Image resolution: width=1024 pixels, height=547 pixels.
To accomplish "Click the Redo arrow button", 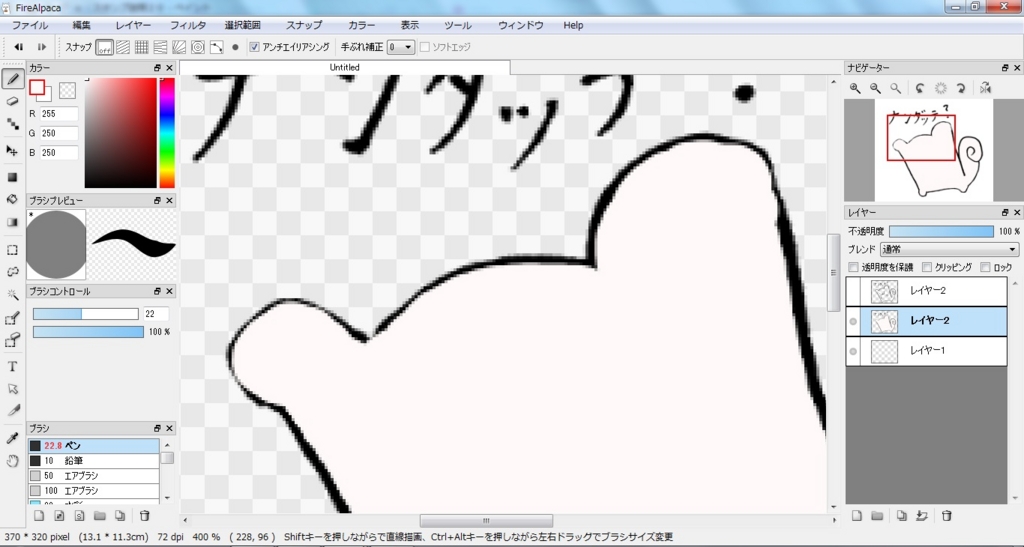I will (42, 47).
